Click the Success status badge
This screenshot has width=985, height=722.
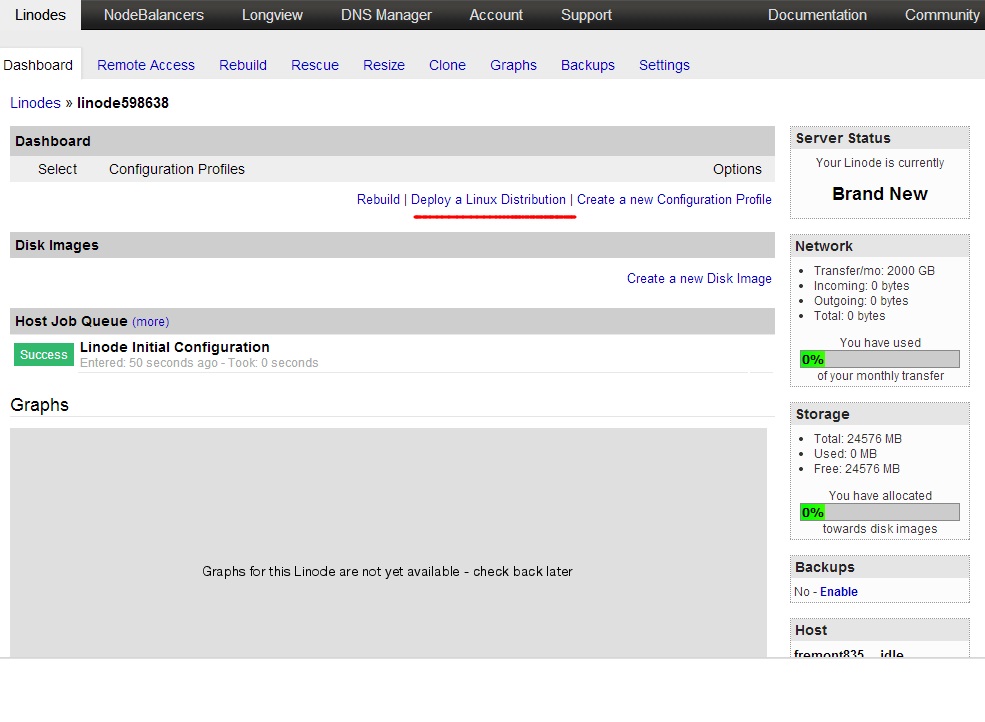point(43,354)
